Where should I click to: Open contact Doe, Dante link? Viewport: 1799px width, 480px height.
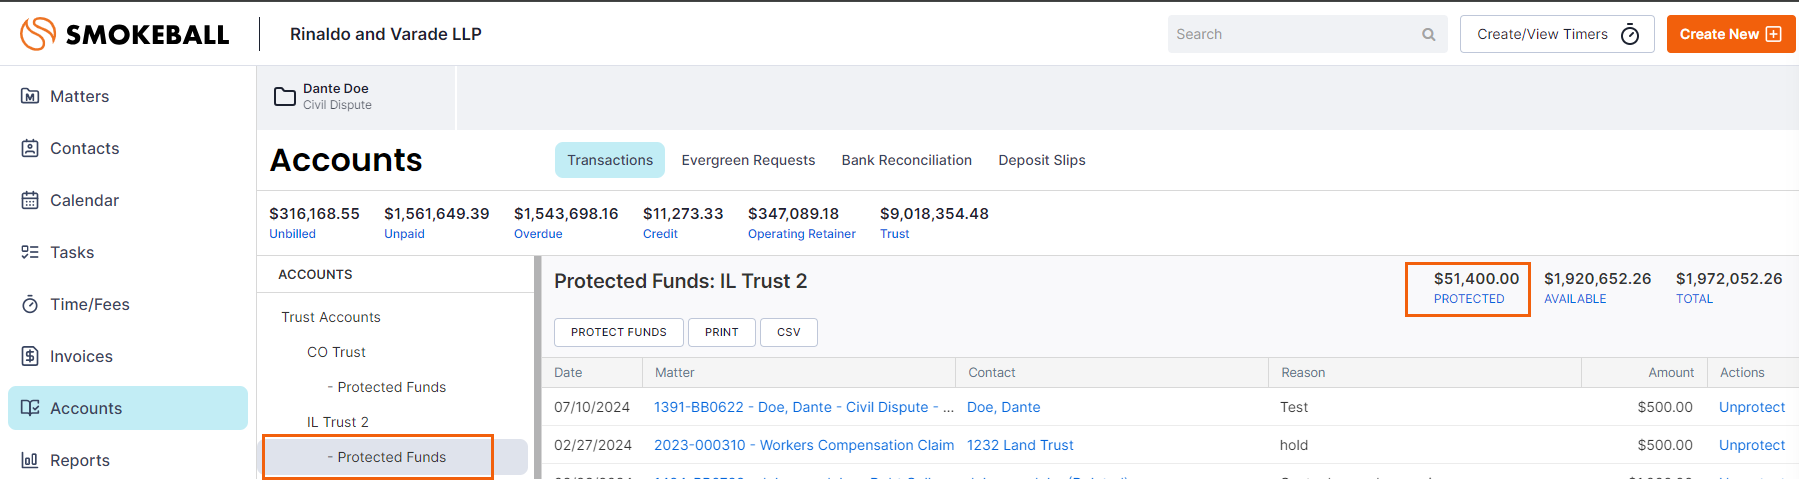[x=1004, y=407]
